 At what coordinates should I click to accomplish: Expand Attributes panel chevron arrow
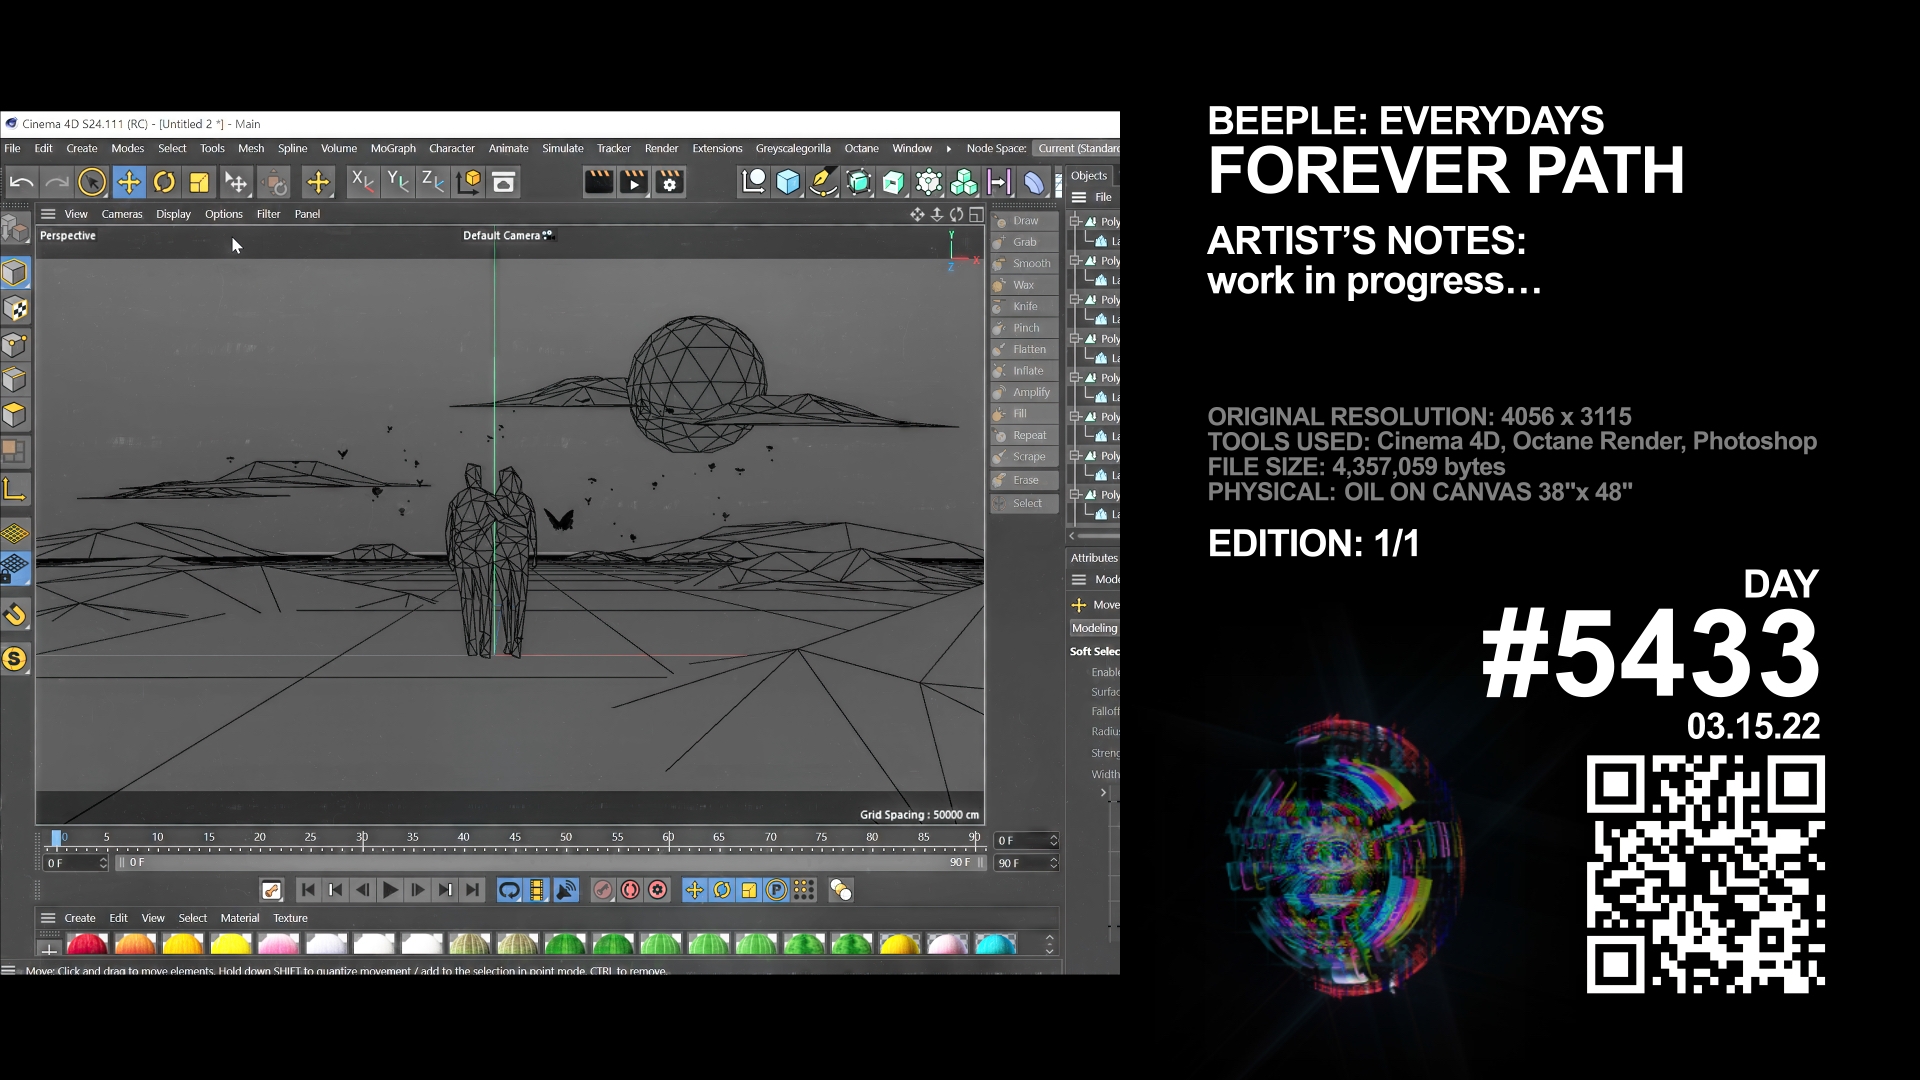pyautogui.click(x=1103, y=793)
